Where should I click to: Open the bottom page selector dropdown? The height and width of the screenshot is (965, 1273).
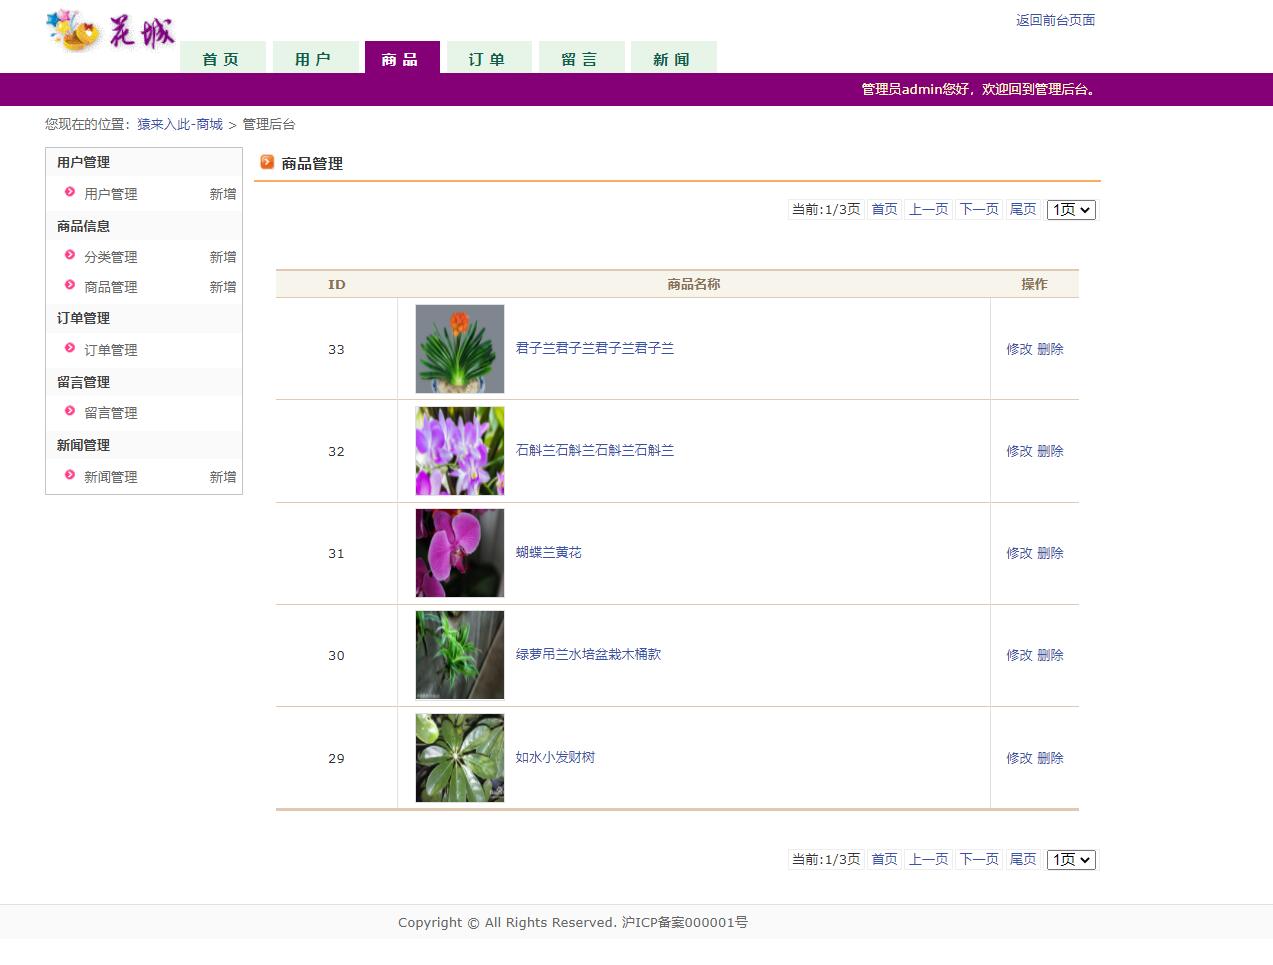coord(1070,859)
